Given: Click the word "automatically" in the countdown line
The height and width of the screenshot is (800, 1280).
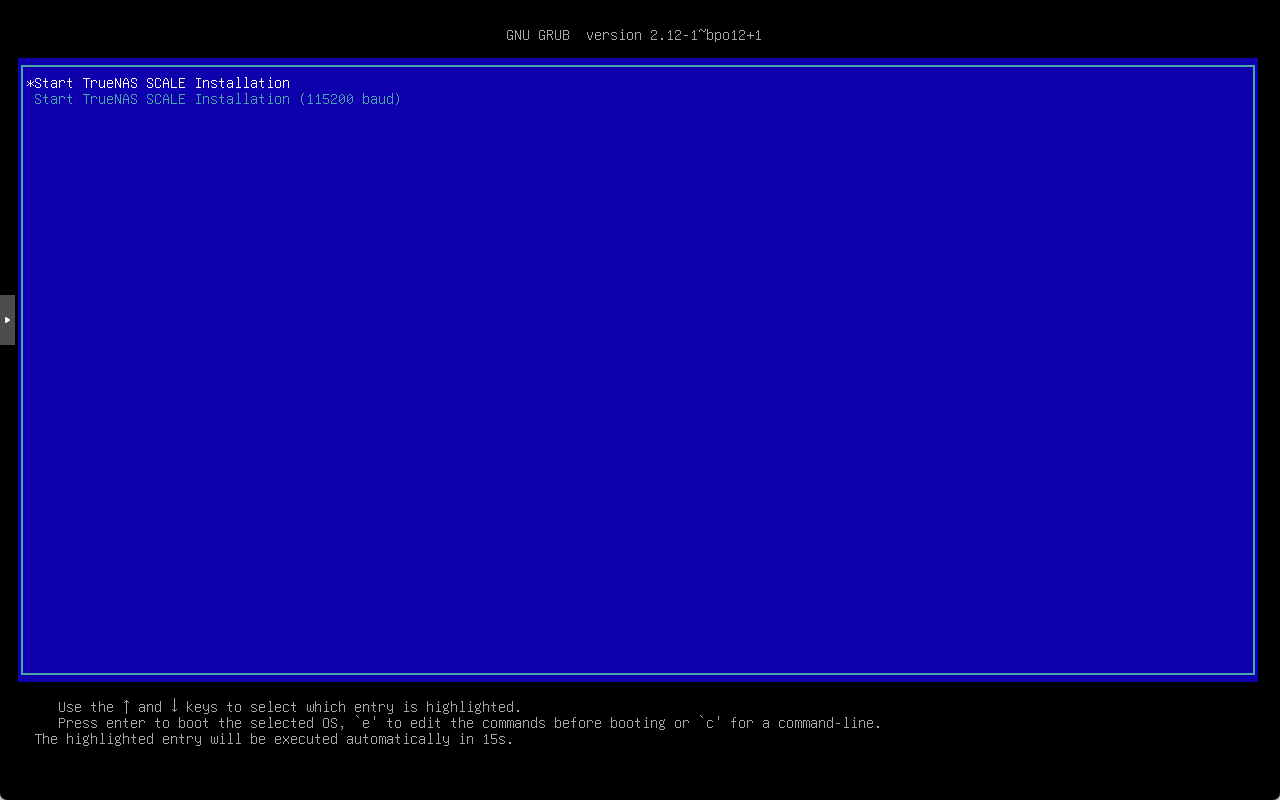Looking at the screenshot, I should click(397, 739).
